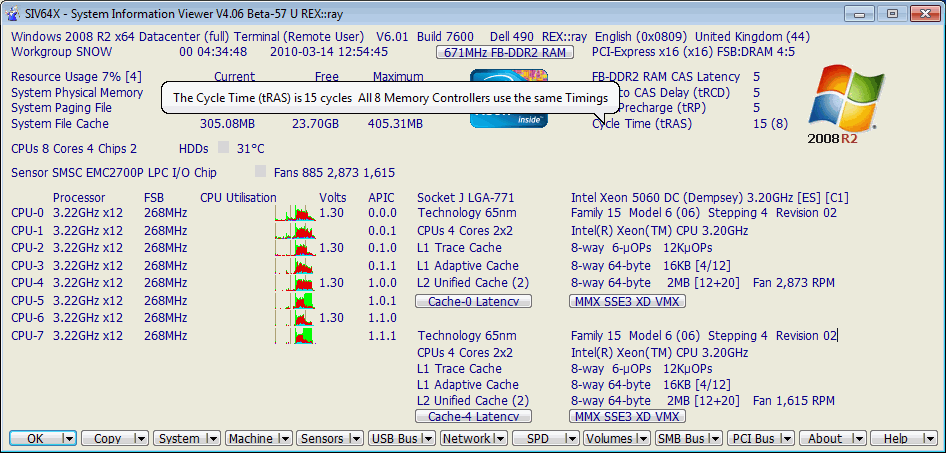The image size is (946, 453).
Task: Click the Resource Usage 7% [4] text
Action: click(x=77, y=77)
